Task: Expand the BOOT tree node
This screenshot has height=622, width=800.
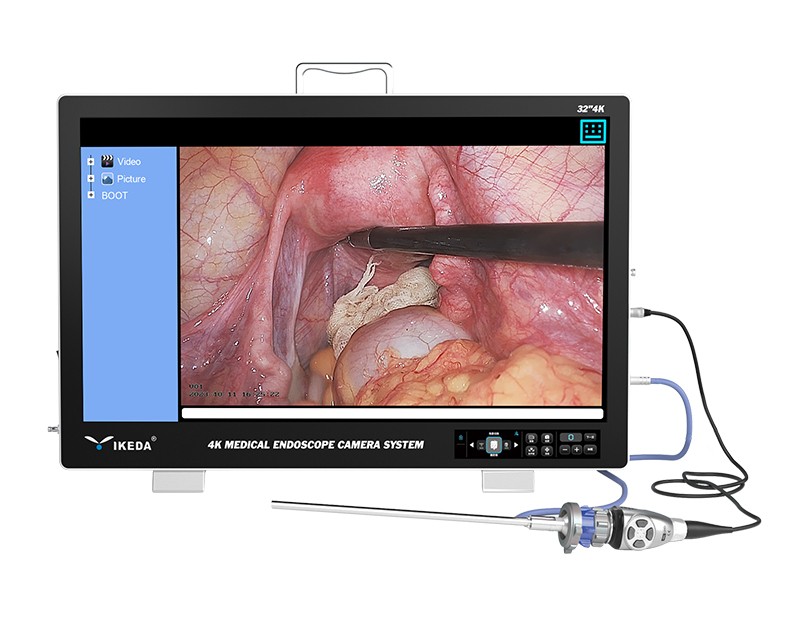Action: point(91,195)
